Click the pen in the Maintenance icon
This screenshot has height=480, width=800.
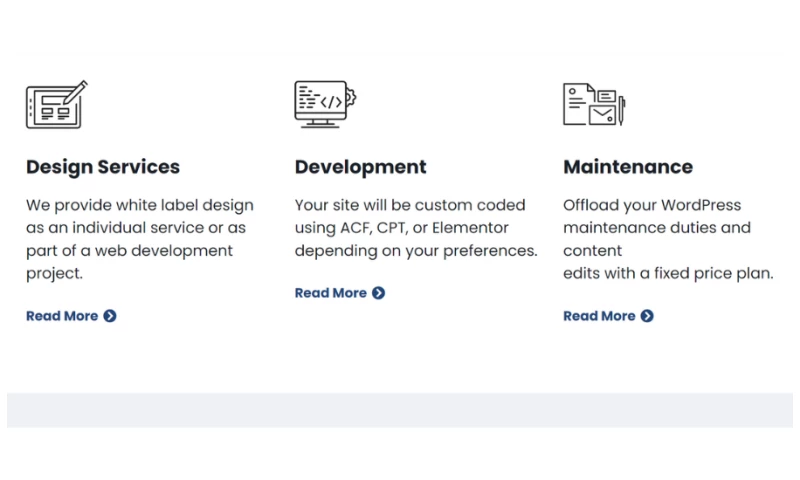(x=621, y=109)
